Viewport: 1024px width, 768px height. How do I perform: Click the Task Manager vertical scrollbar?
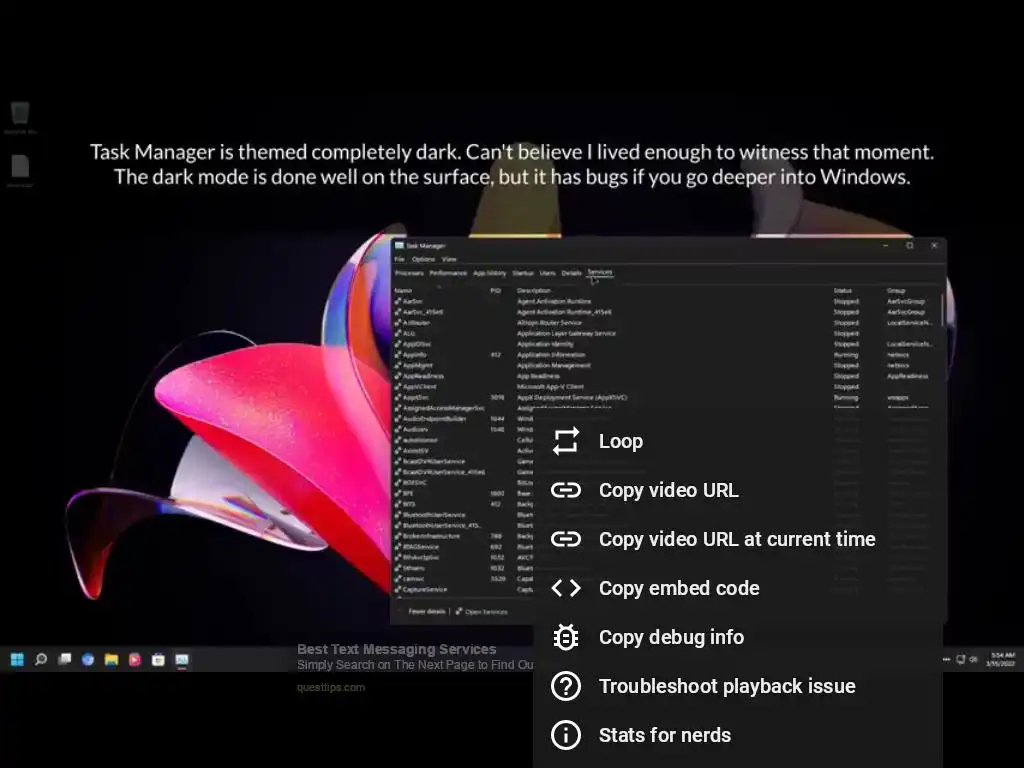(x=942, y=308)
